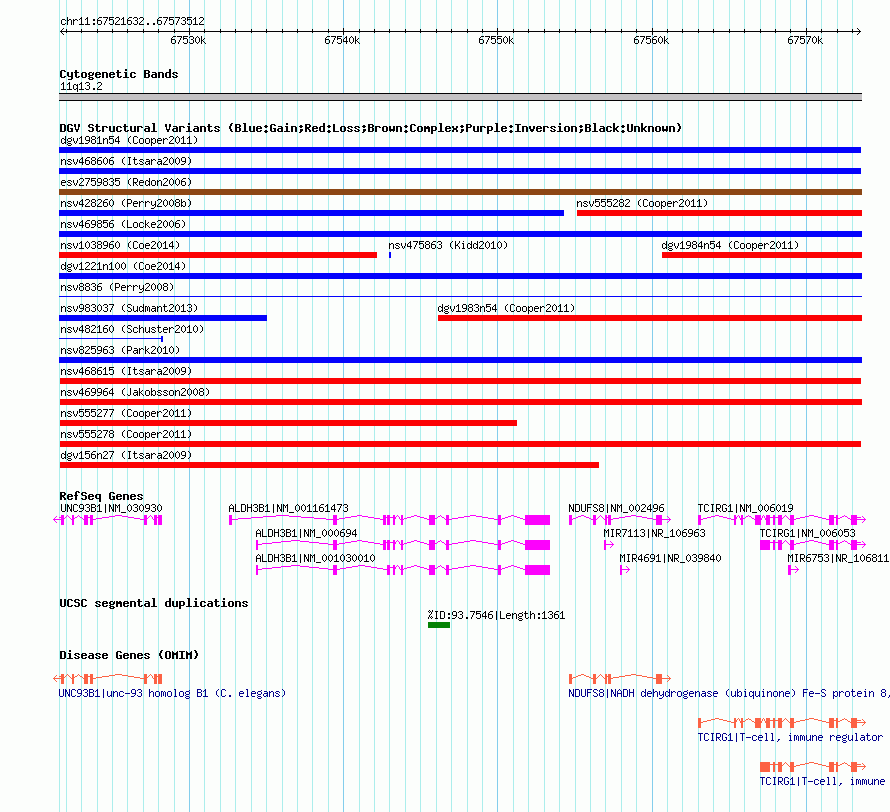Select nsv482160 (Schuster2010) label

pyautogui.click(x=132, y=329)
